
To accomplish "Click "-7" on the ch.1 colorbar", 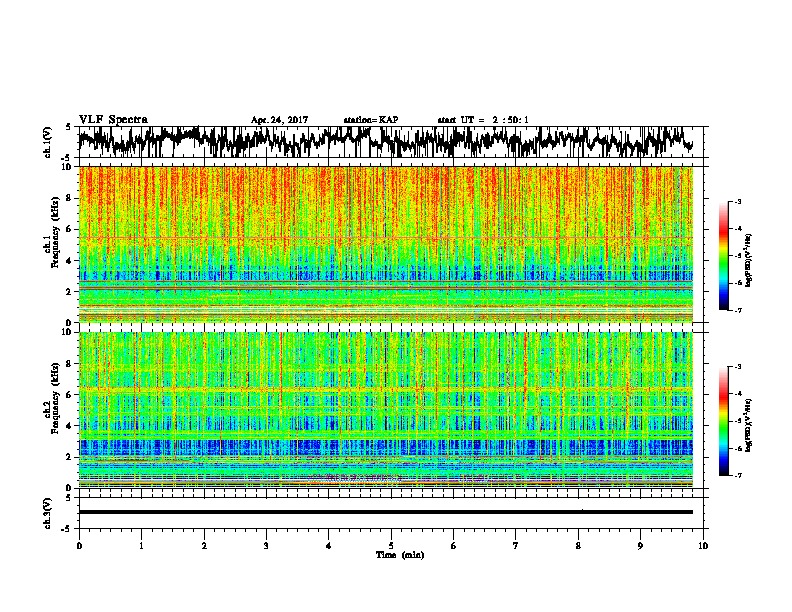I will click(x=738, y=310).
